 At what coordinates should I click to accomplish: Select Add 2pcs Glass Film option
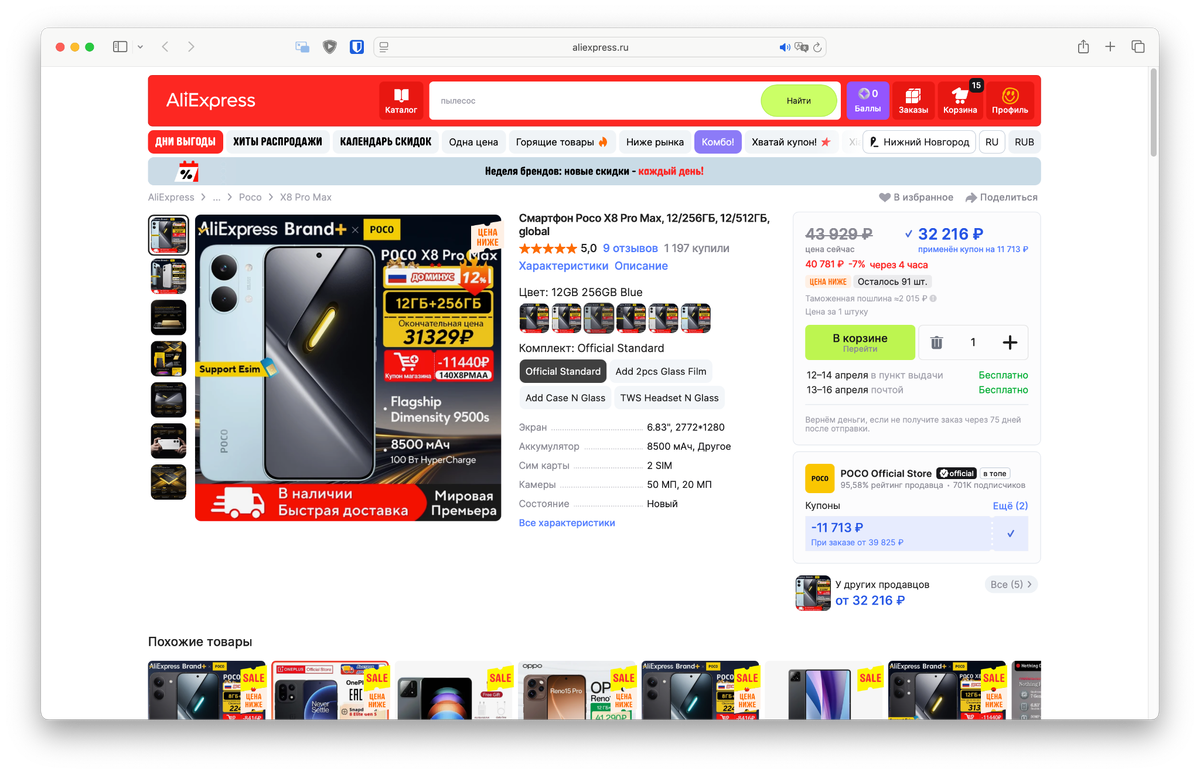pos(661,371)
